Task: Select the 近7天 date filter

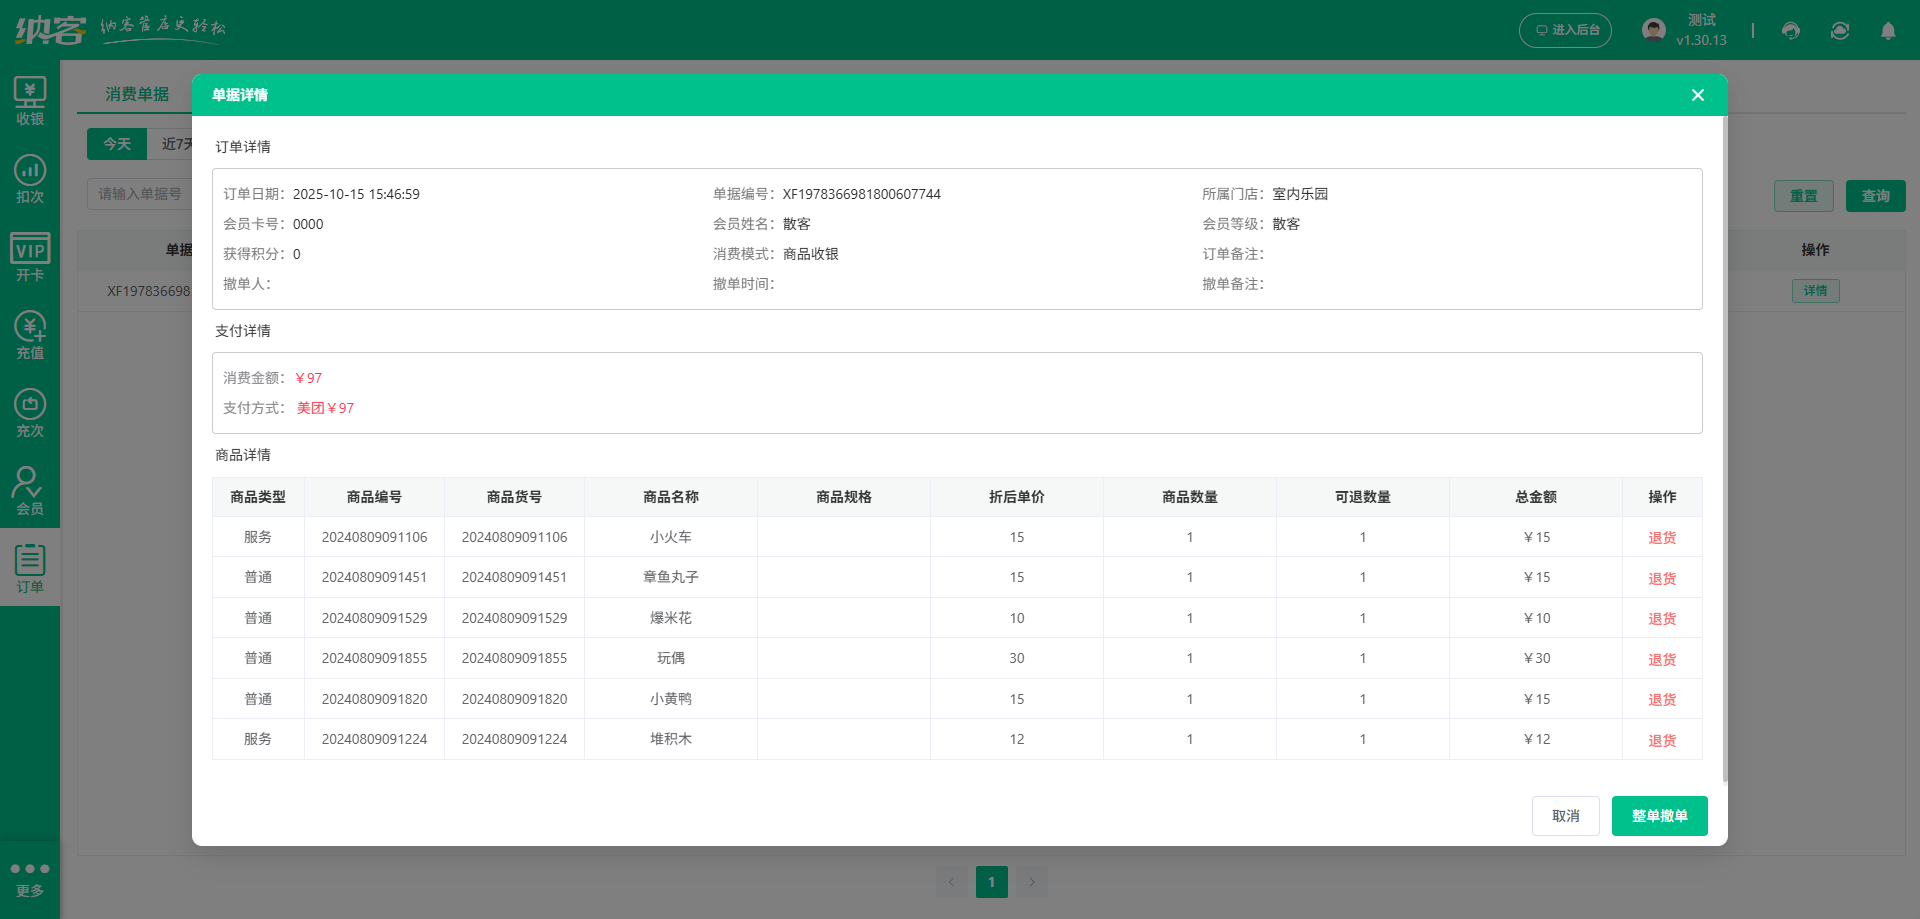Action: 177,144
